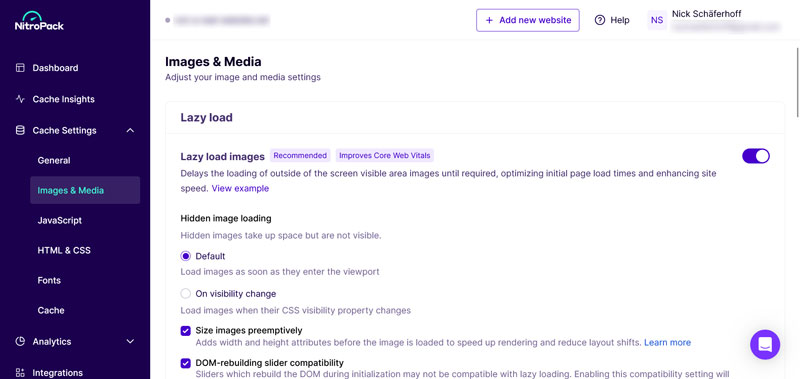
Task: Collapse the Cache Settings chevron
Action: 130,131
